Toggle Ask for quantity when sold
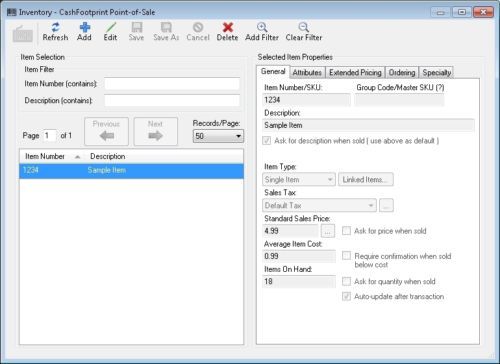Image resolution: width=500 pixels, height=364 pixels. [x=347, y=281]
